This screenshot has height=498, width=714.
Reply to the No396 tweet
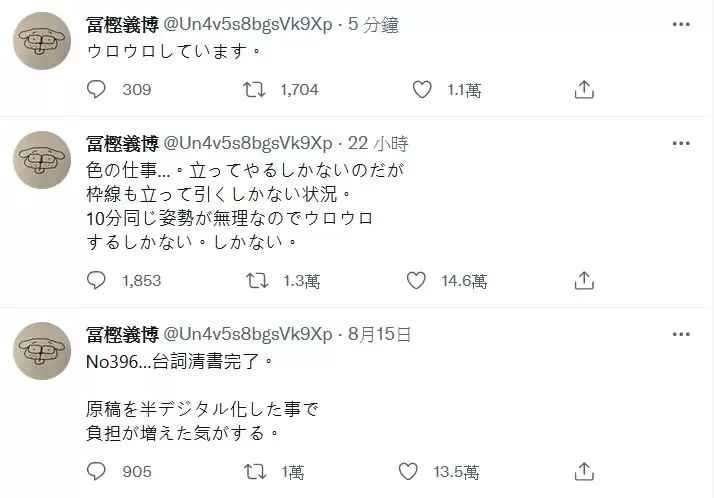click(x=97, y=472)
